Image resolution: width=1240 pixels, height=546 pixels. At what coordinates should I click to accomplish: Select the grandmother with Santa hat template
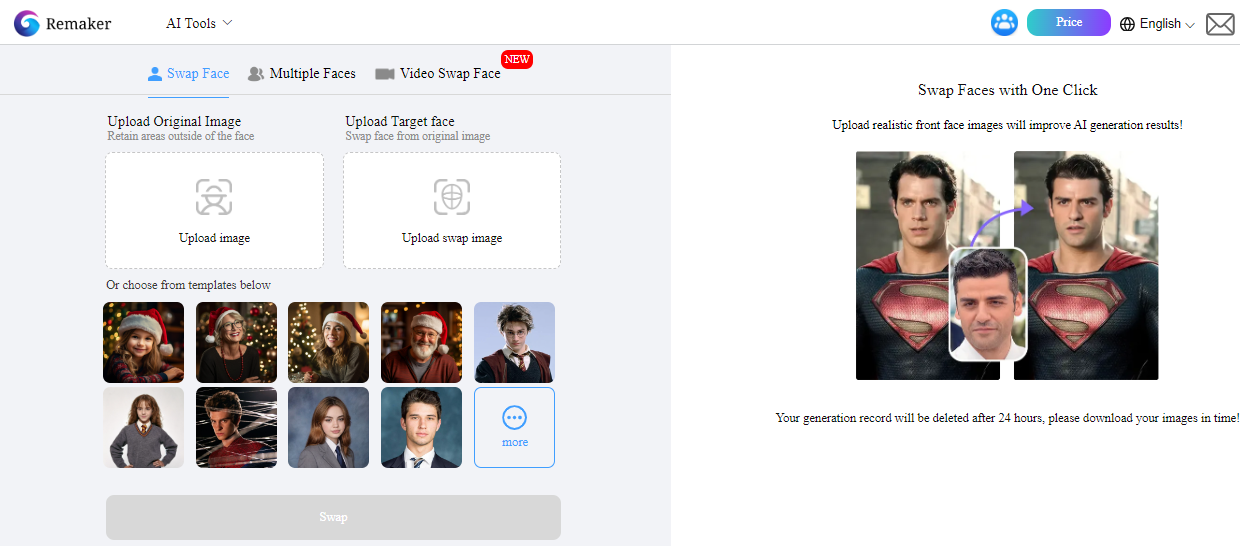click(x=236, y=342)
